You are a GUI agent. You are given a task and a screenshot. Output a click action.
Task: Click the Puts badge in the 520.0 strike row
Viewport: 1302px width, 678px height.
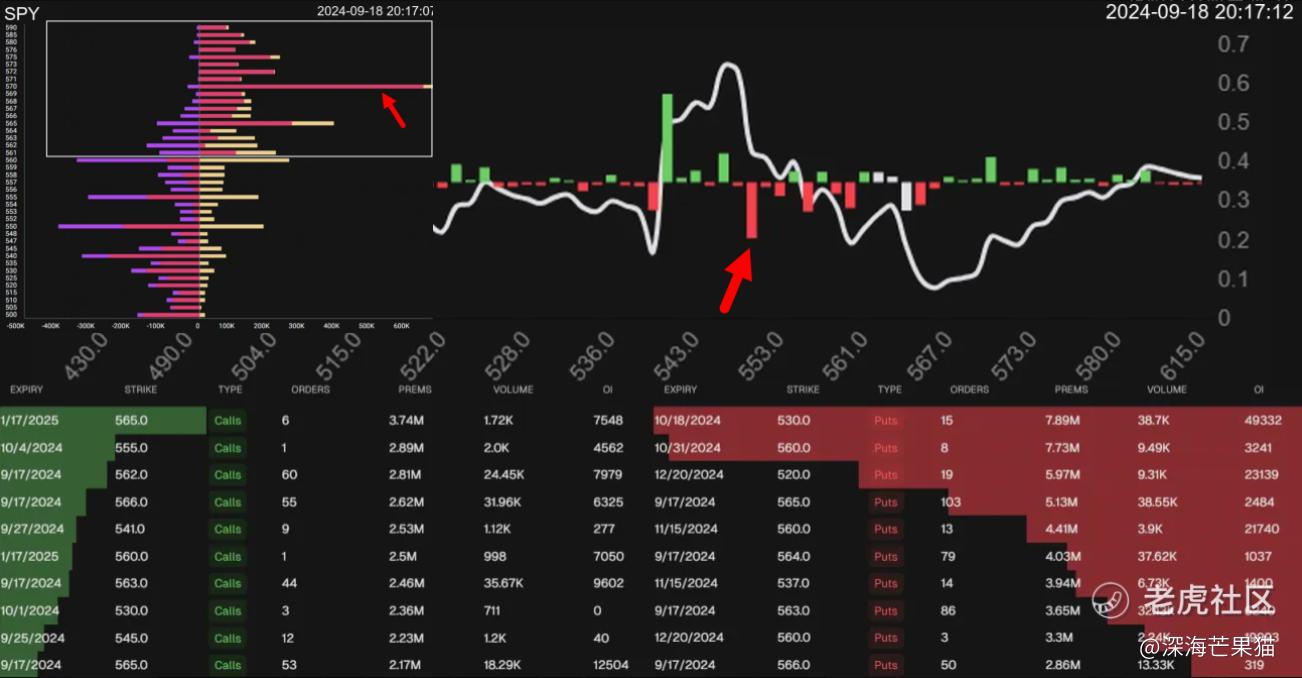(x=886, y=475)
